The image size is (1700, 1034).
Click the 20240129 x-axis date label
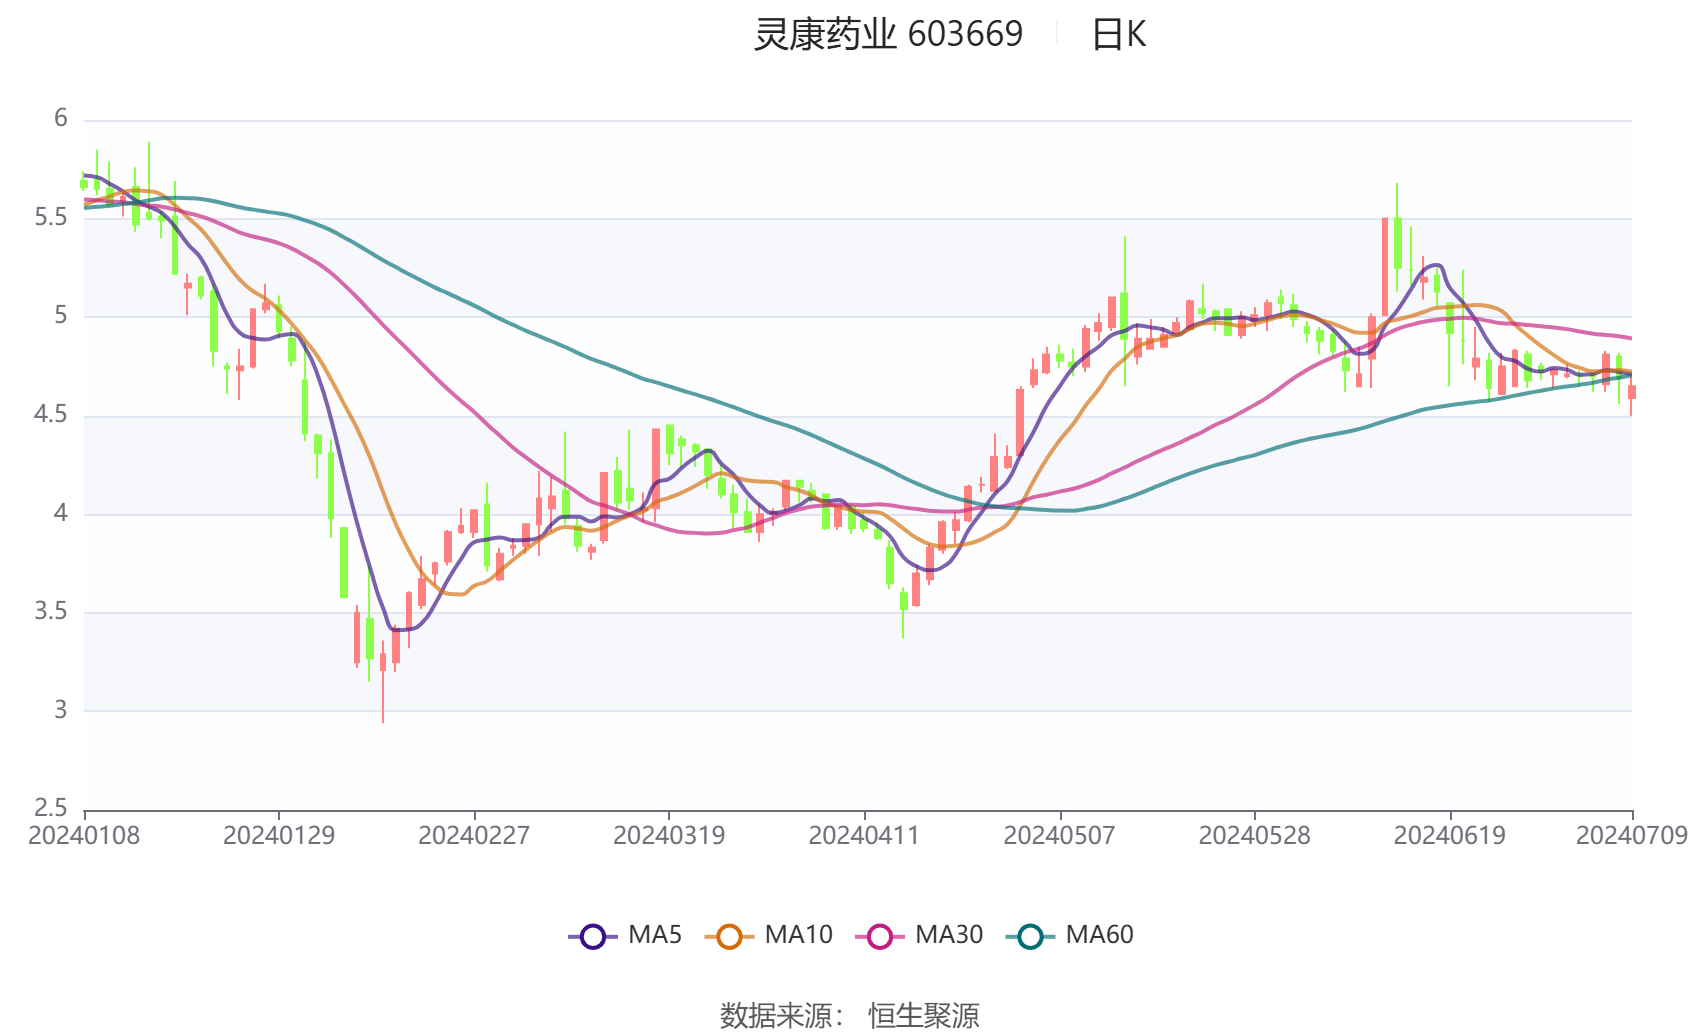tap(279, 835)
